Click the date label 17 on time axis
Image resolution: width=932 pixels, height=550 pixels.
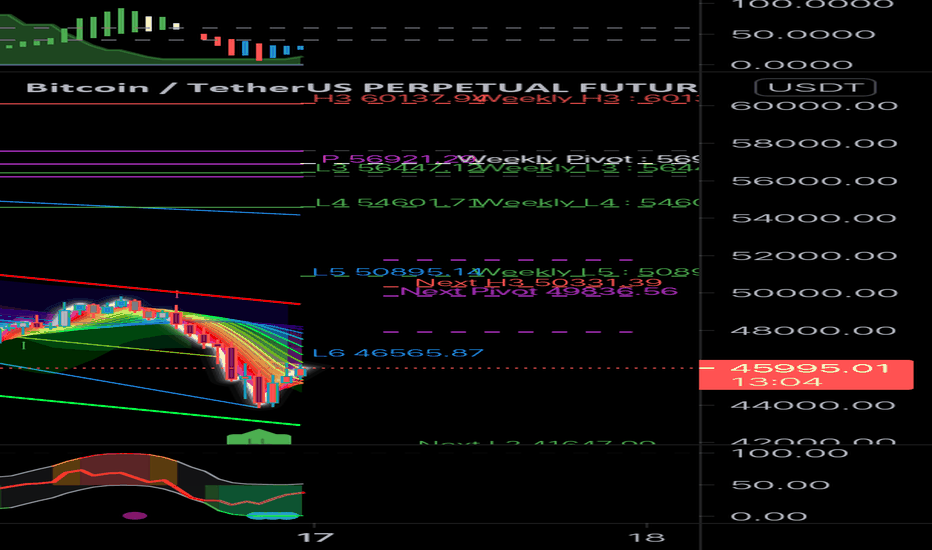[316, 538]
